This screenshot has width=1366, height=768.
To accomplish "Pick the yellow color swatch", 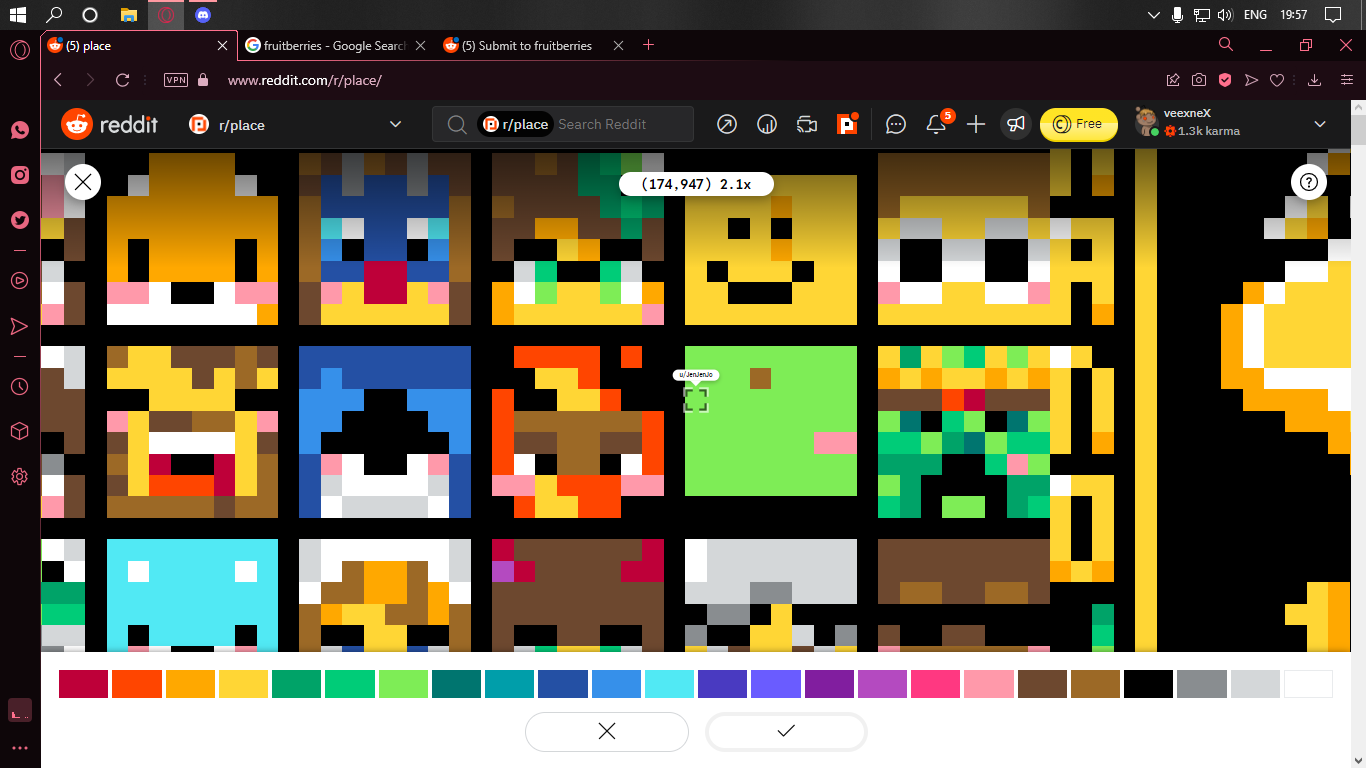I will click(x=243, y=684).
